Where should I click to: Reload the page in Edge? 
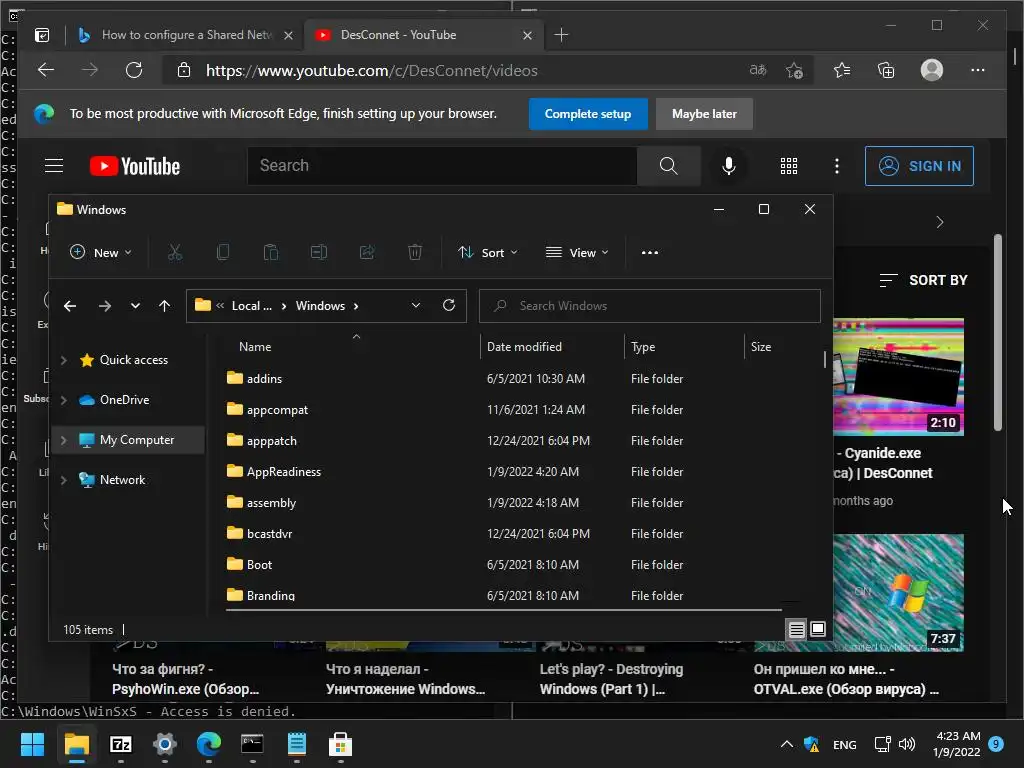click(x=134, y=71)
